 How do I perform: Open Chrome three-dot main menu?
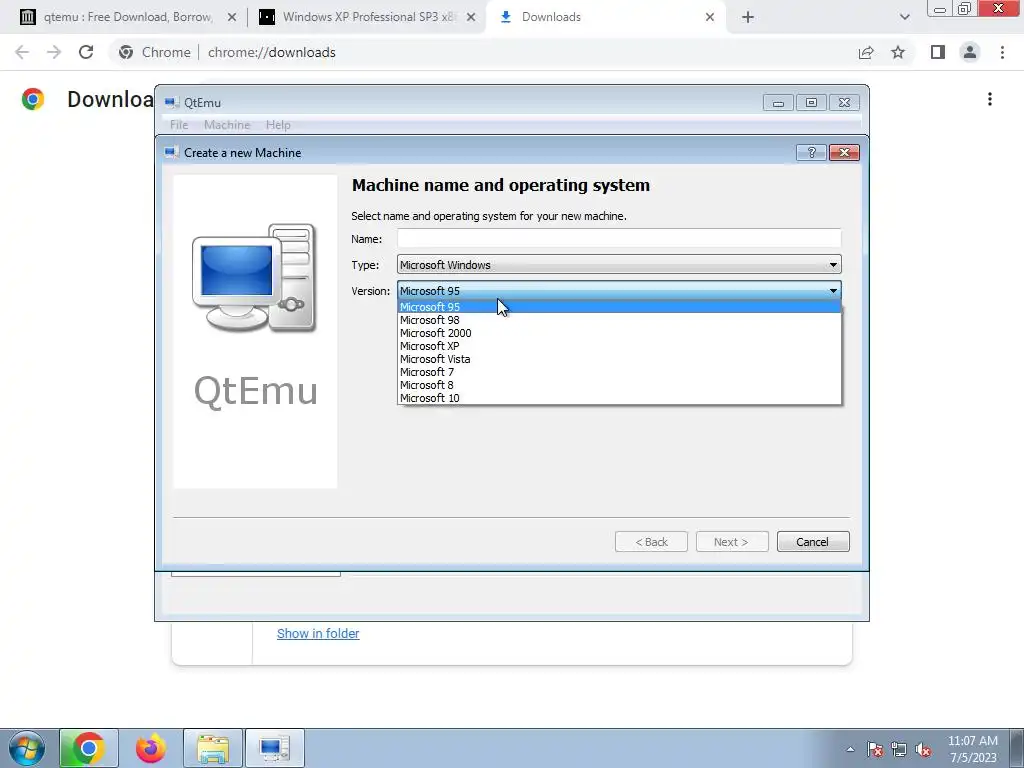(1002, 52)
